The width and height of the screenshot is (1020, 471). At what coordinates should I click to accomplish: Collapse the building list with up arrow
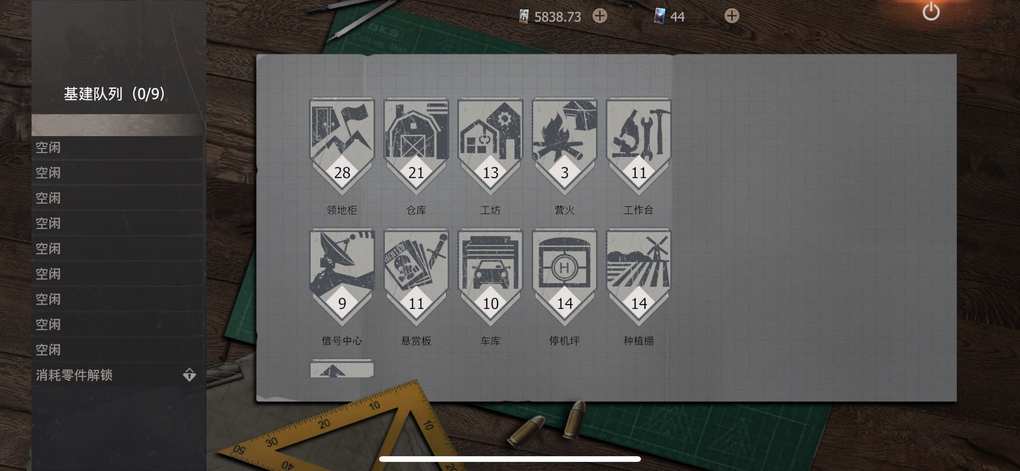(x=342, y=369)
